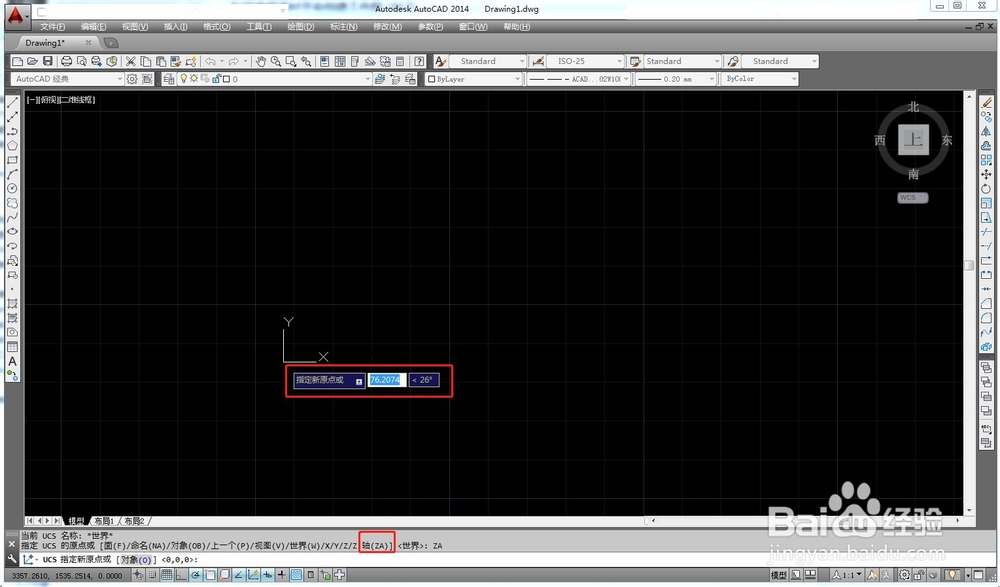
Task: Click the Drawing1* document tab
Action: [52, 43]
